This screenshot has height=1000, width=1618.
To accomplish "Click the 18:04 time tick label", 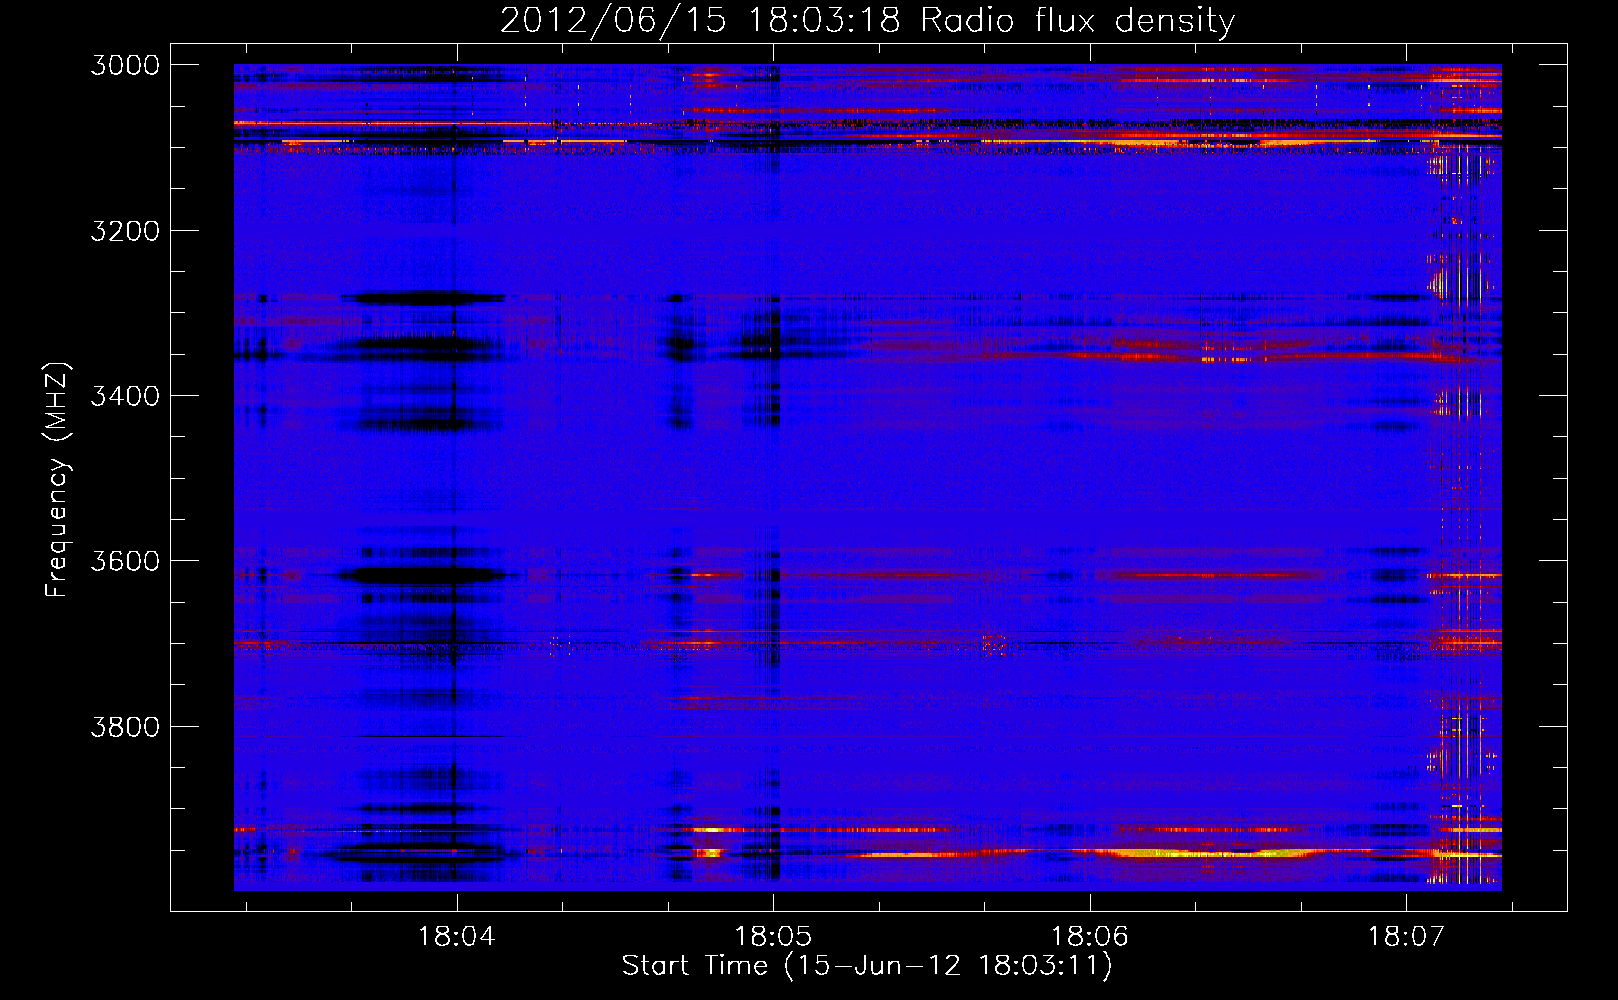I will [x=457, y=936].
